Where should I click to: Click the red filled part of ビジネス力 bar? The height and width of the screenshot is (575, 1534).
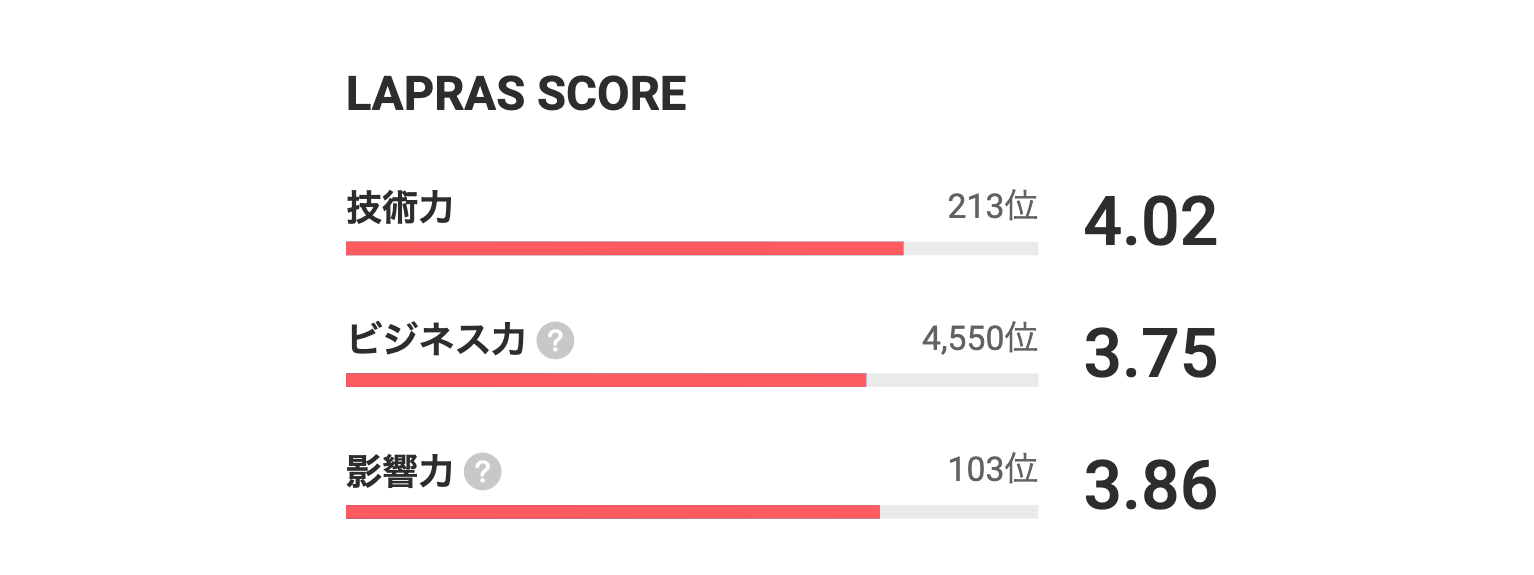click(x=606, y=380)
